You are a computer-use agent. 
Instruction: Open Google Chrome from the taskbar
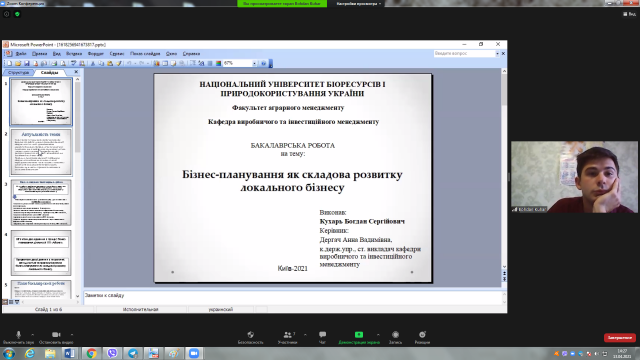click(91, 353)
